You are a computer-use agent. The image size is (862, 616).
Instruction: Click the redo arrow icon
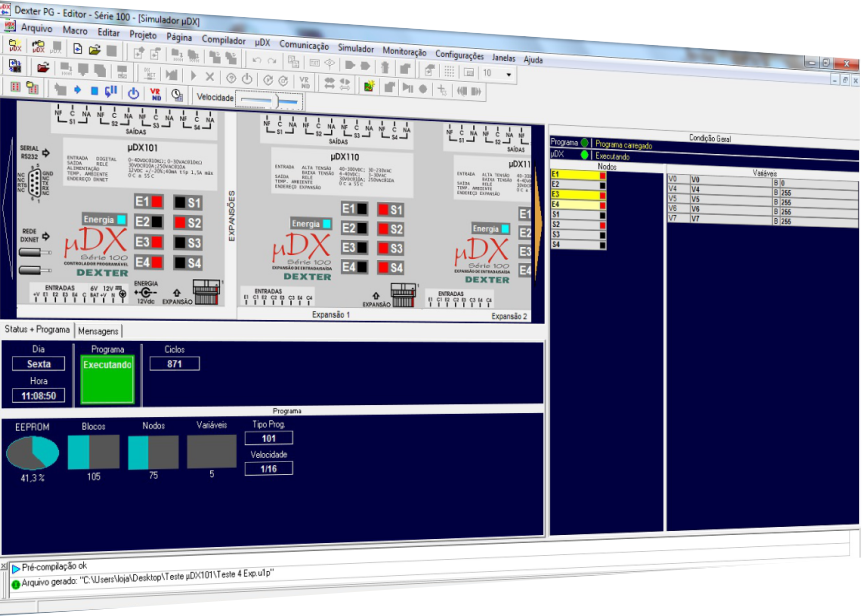point(272,60)
